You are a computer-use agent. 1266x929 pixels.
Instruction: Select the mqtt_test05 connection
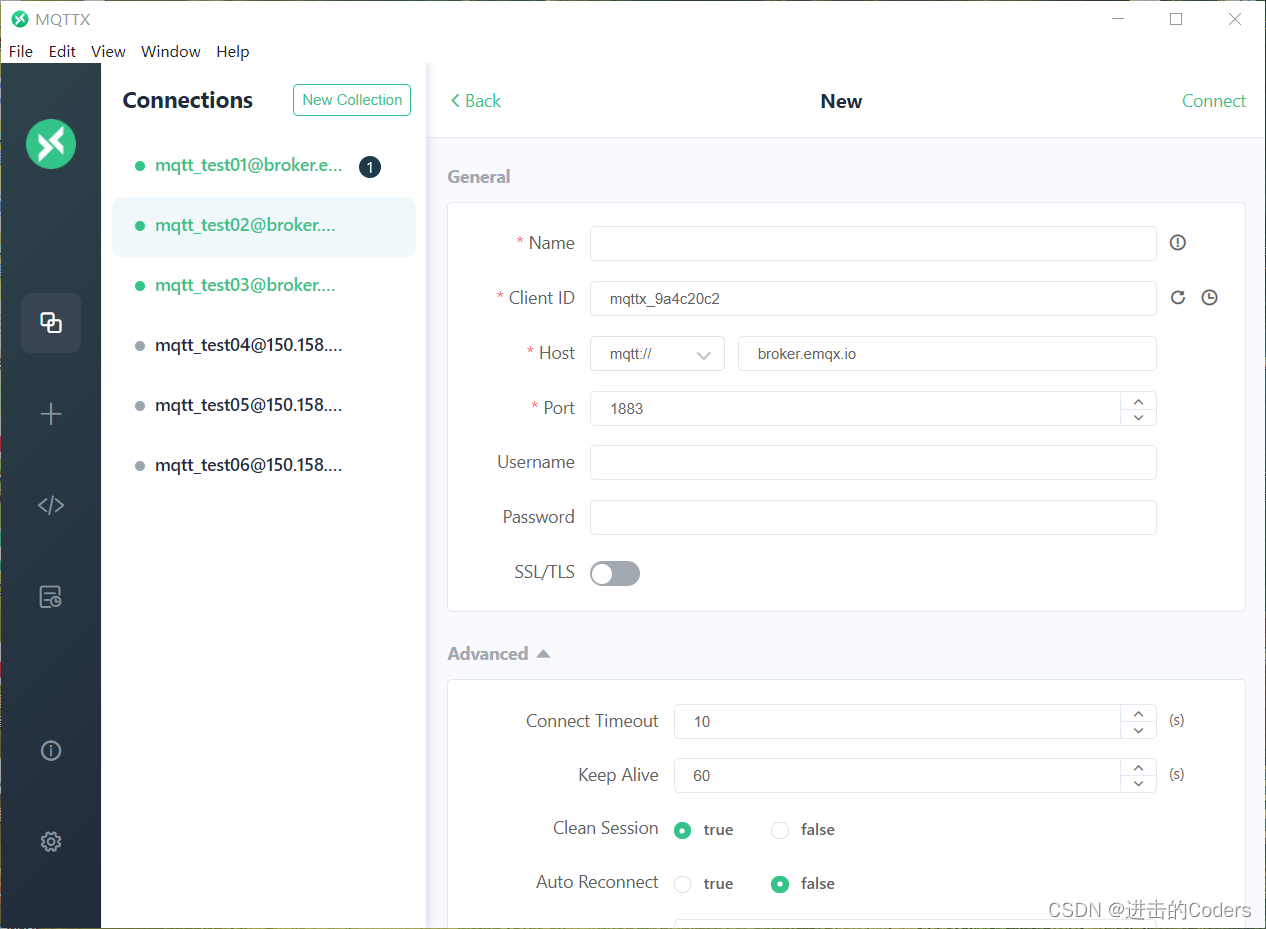[264, 406]
